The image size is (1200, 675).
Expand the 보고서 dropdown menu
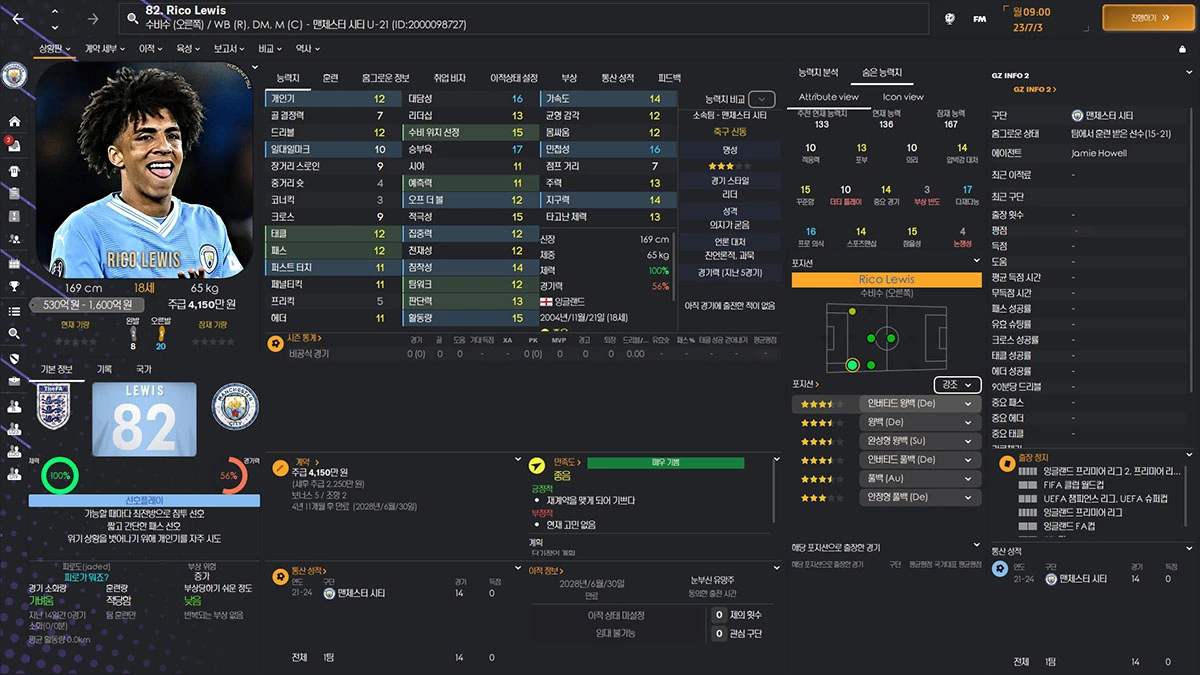(x=229, y=48)
